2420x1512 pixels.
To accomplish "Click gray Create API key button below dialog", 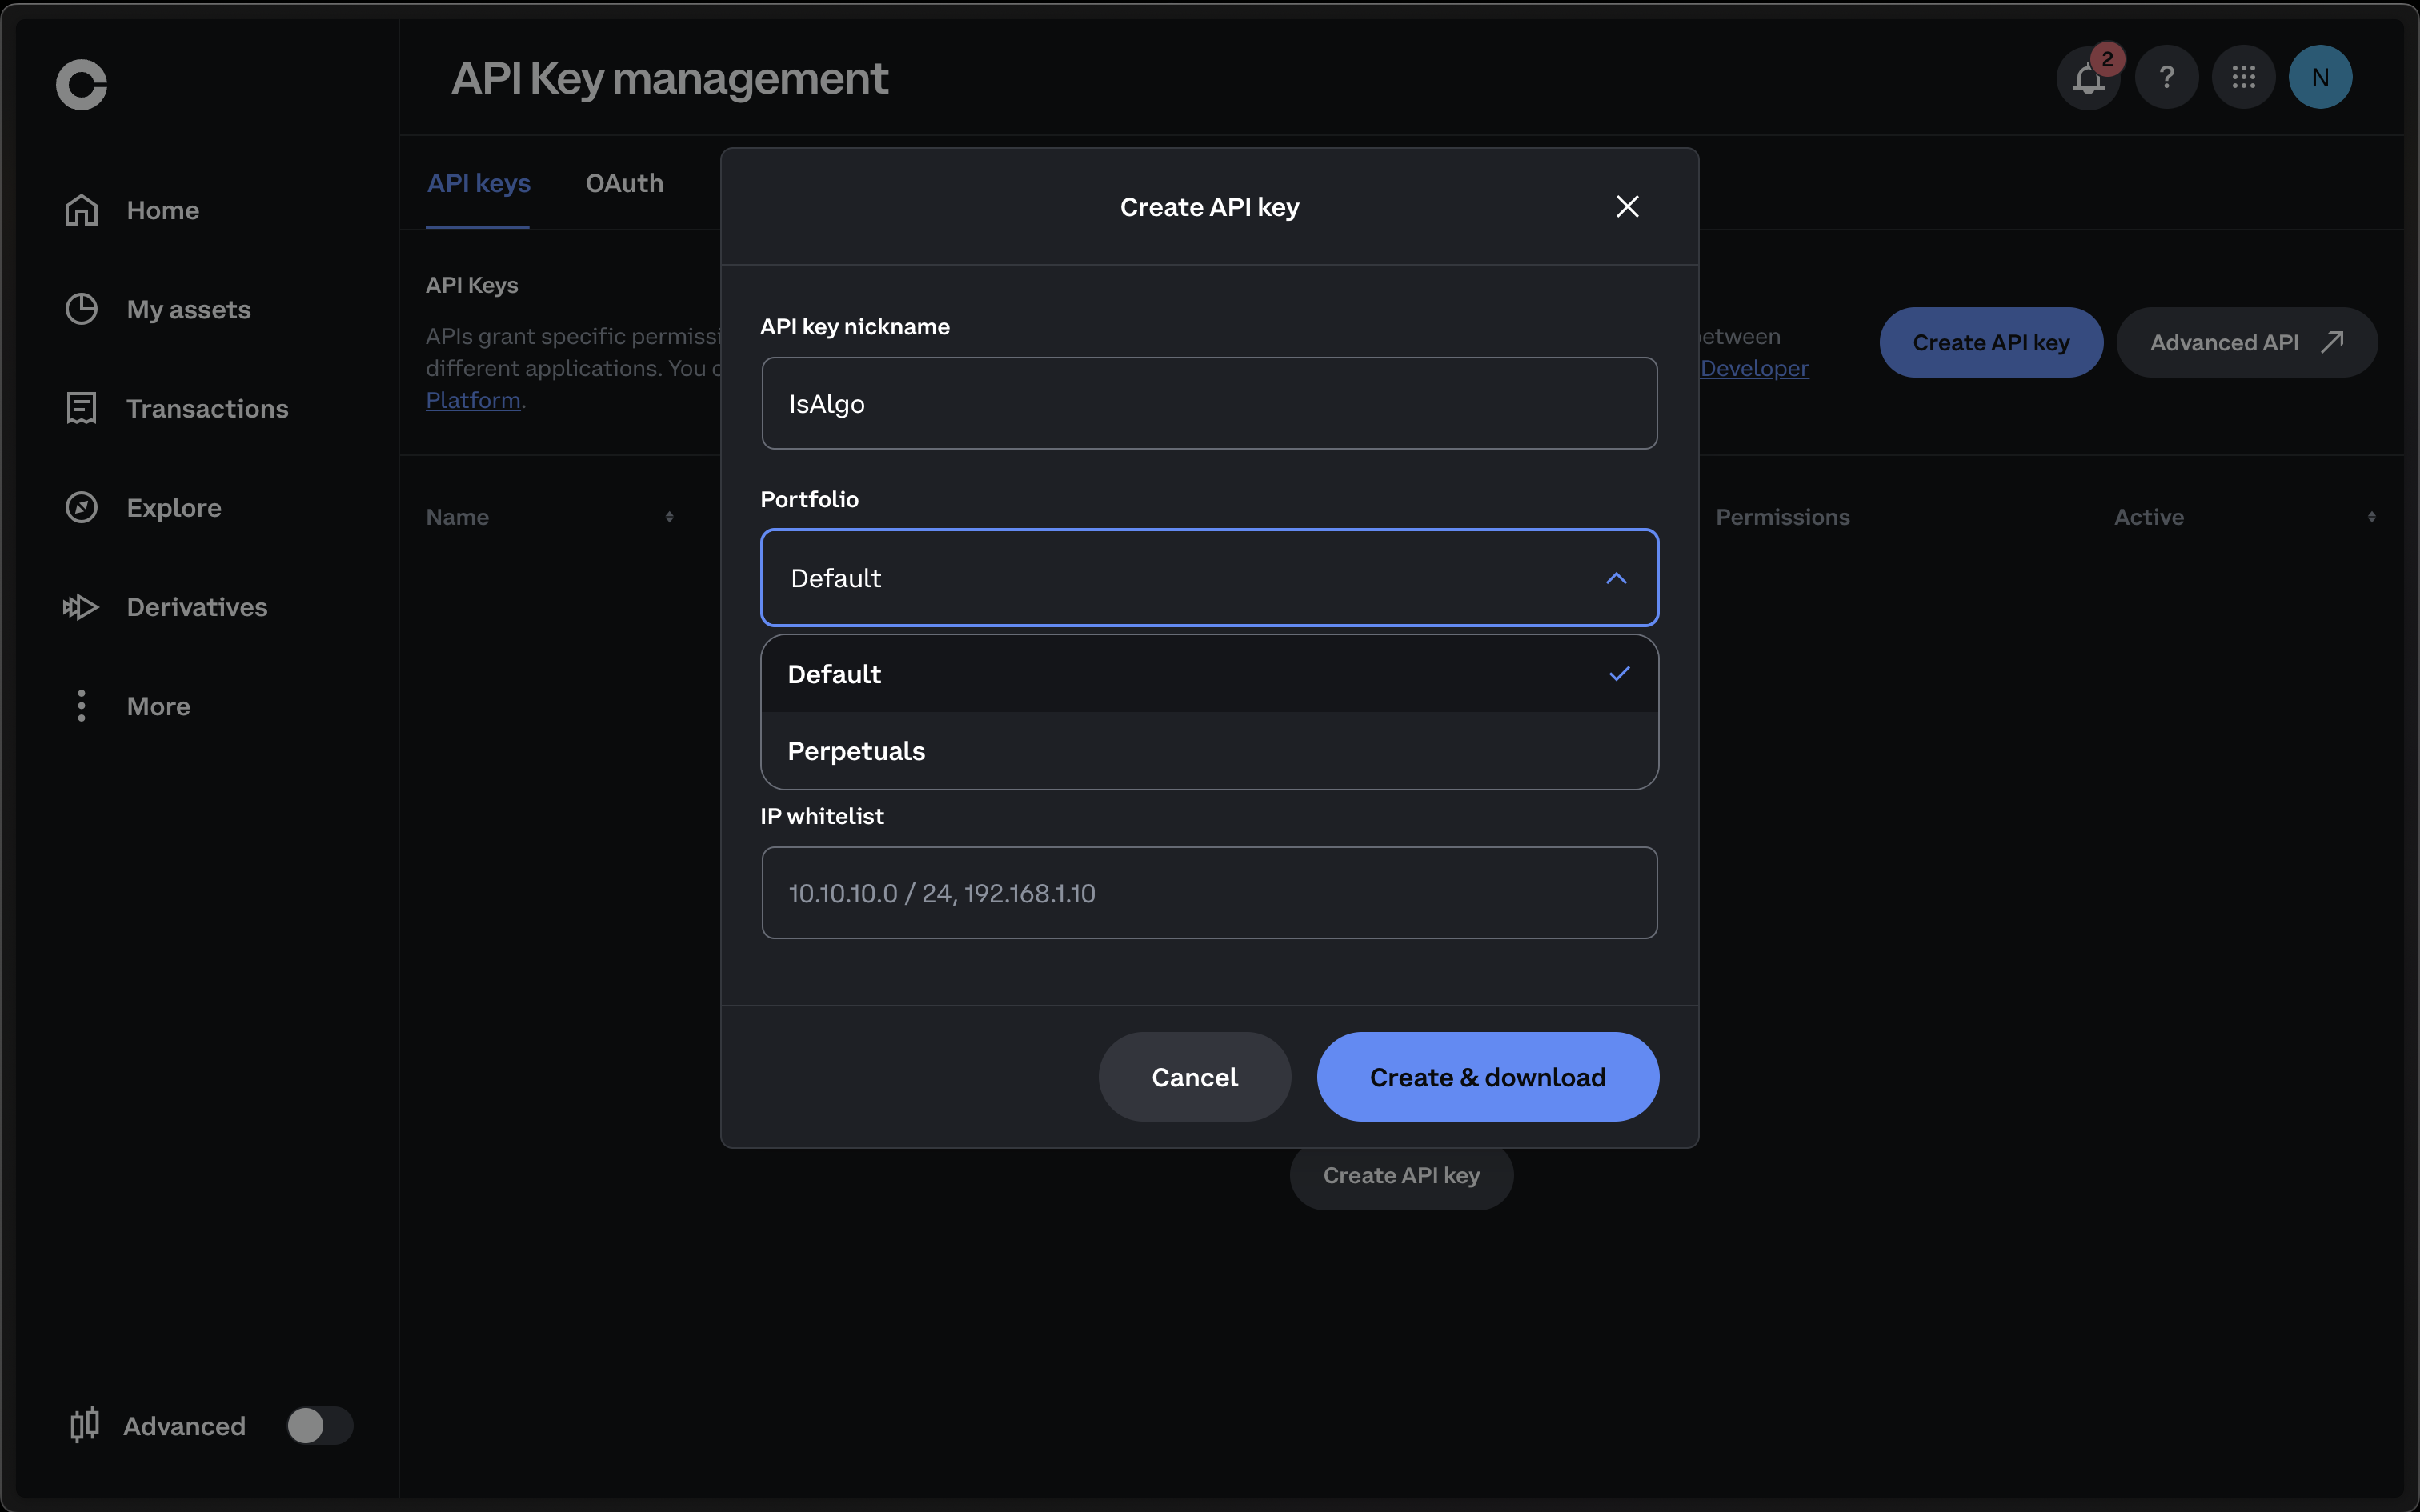I will pos(1401,1176).
